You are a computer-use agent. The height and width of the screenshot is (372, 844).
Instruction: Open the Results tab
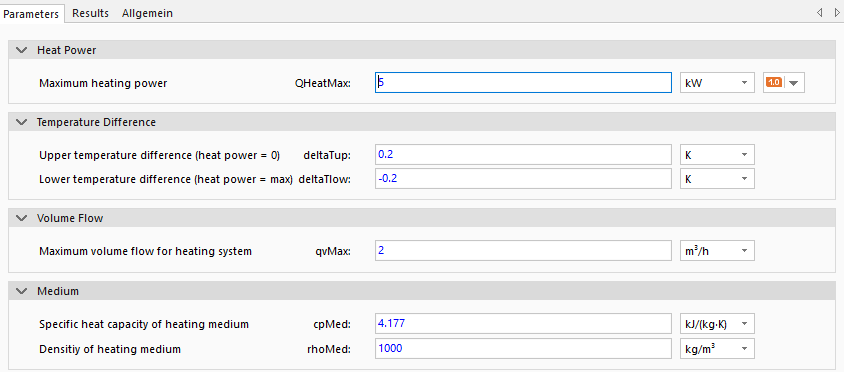90,13
